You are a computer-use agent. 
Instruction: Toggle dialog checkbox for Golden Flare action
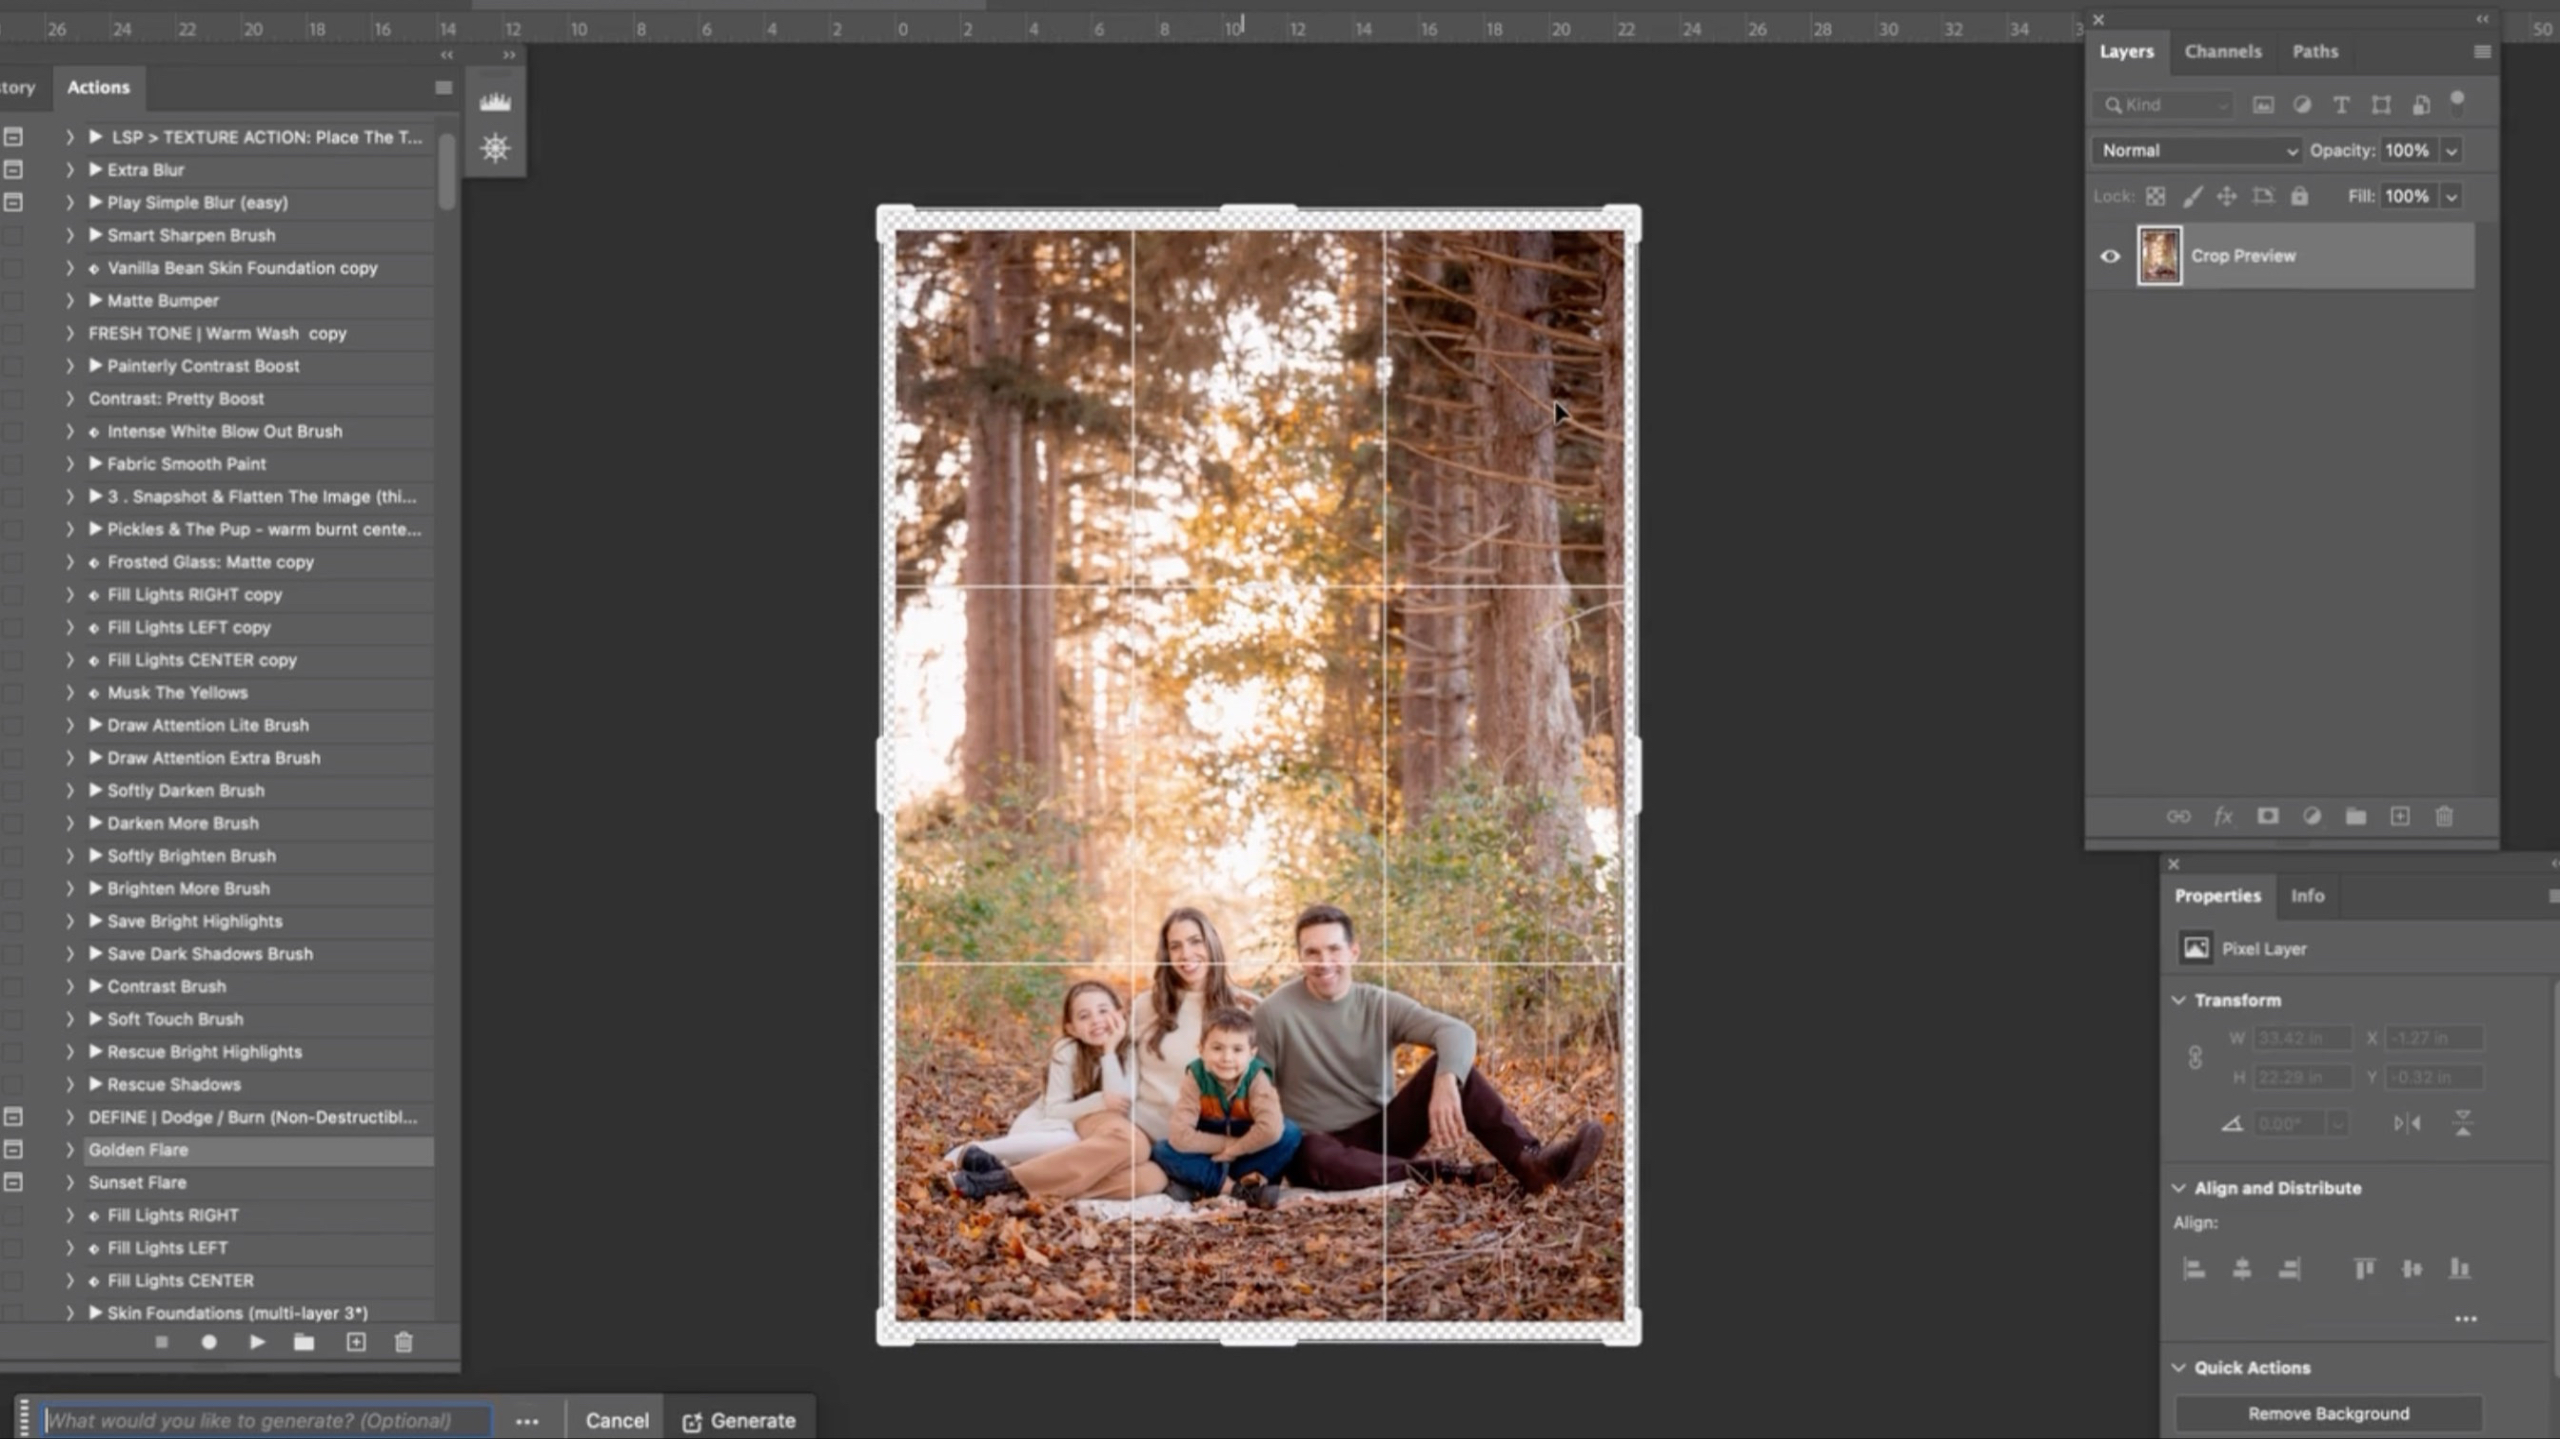pos(14,1150)
